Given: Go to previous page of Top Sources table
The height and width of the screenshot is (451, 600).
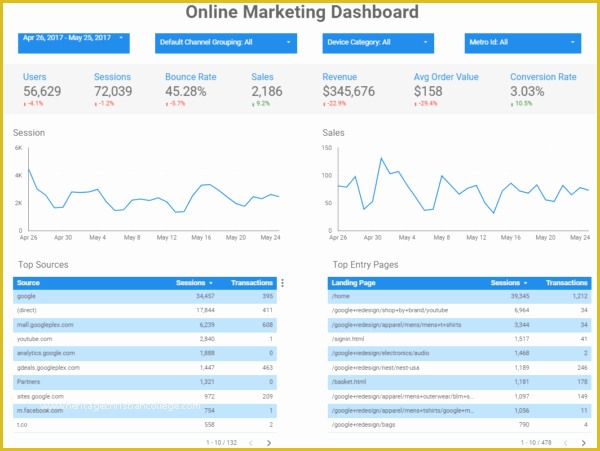Looking at the screenshot, I should [251, 443].
